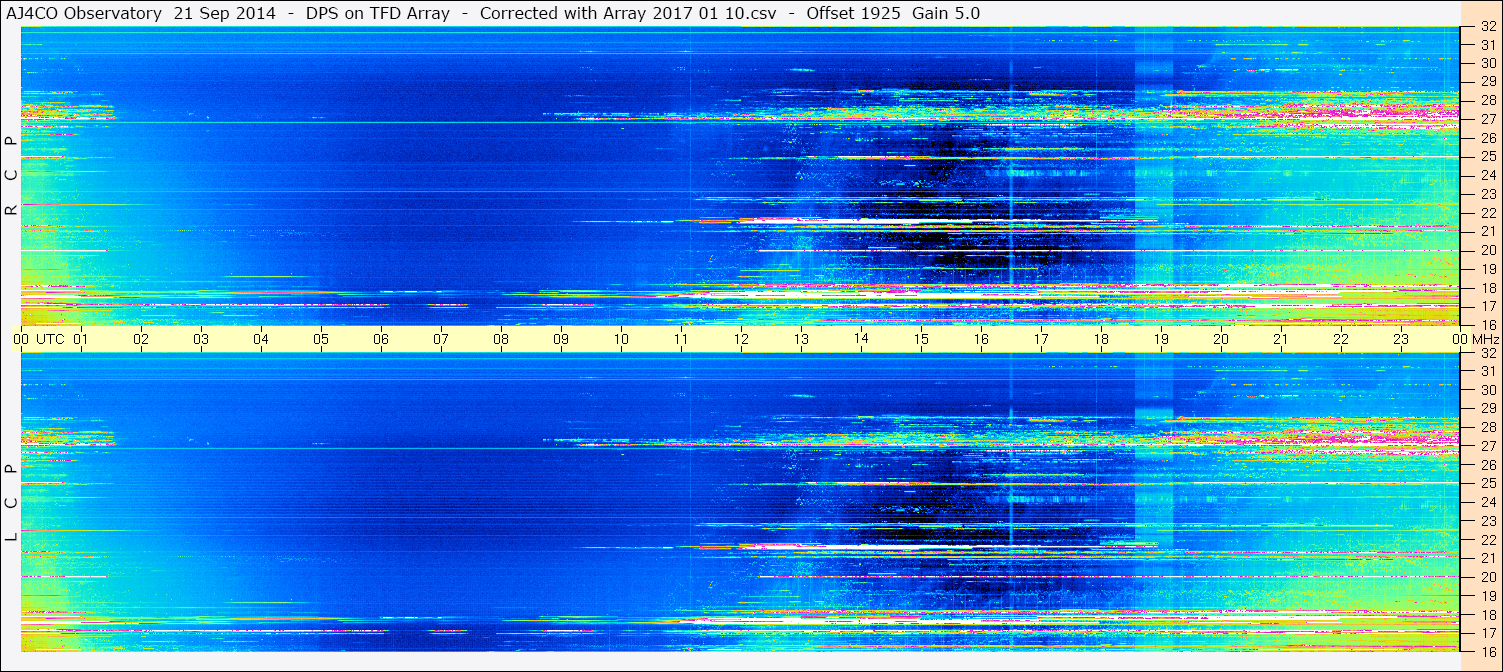
Task: Click hour 05 on the UTC time axis
Action: (x=321, y=339)
